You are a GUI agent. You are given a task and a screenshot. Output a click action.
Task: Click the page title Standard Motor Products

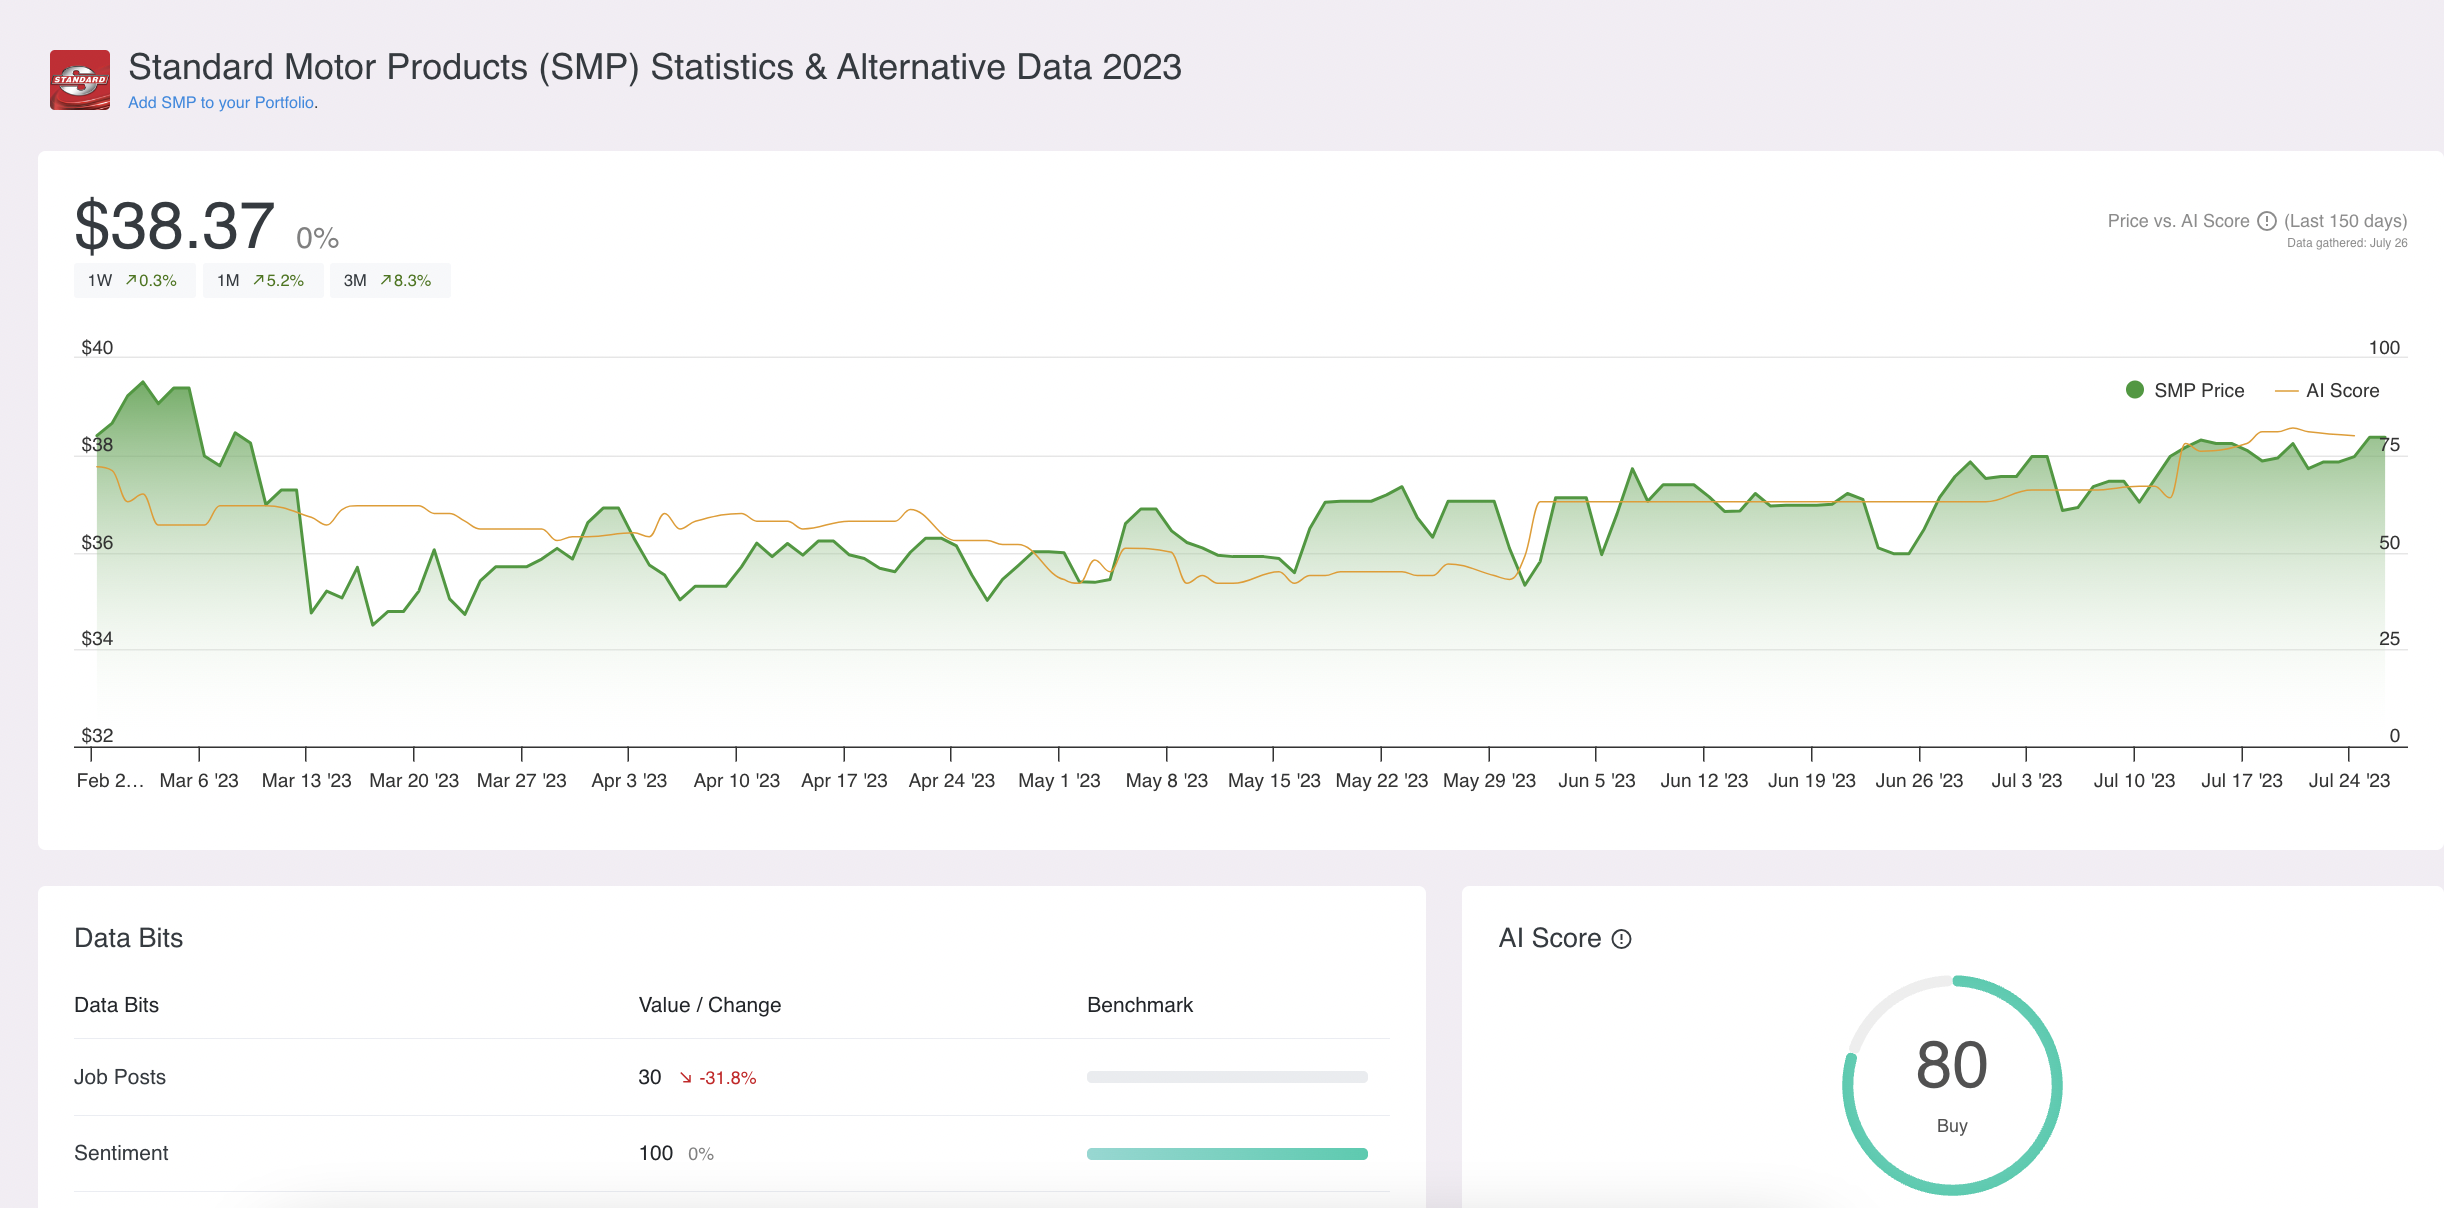click(x=655, y=67)
